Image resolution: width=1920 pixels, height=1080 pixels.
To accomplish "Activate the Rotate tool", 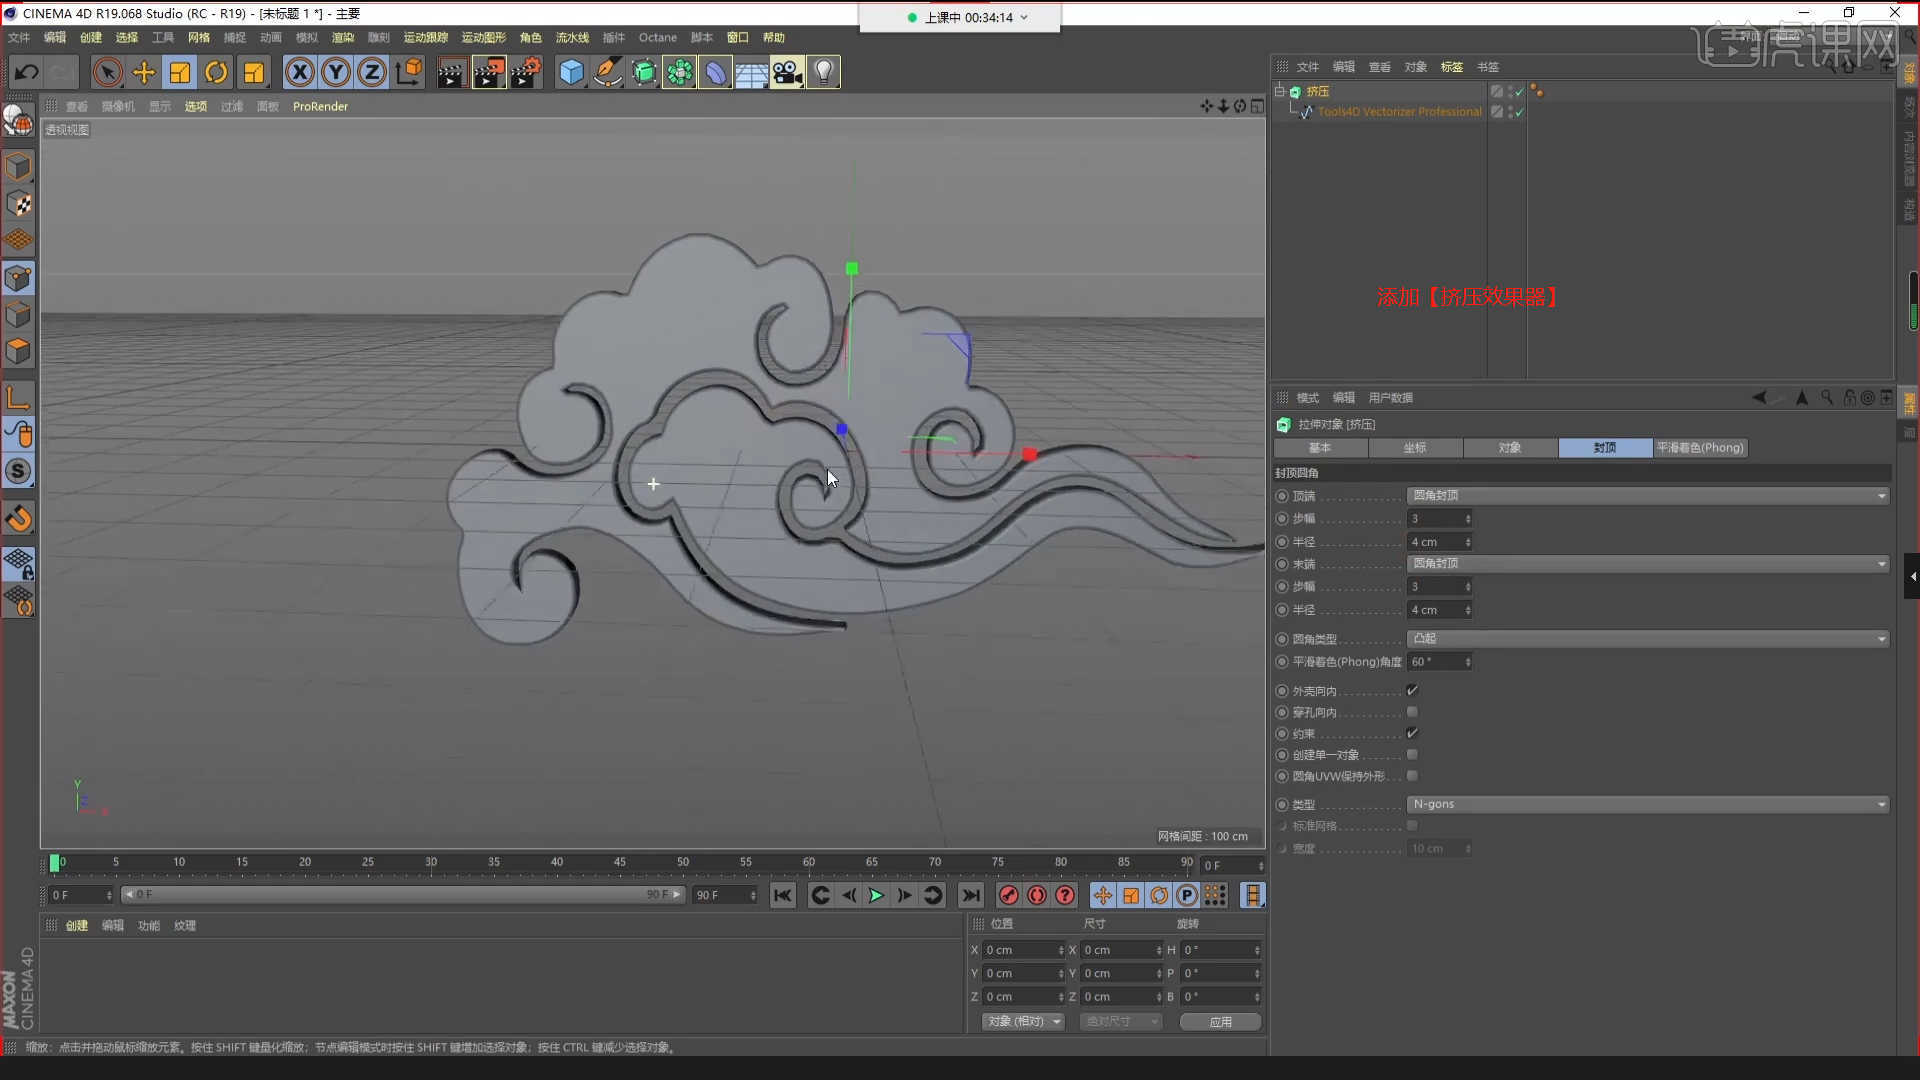I will (216, 72).
